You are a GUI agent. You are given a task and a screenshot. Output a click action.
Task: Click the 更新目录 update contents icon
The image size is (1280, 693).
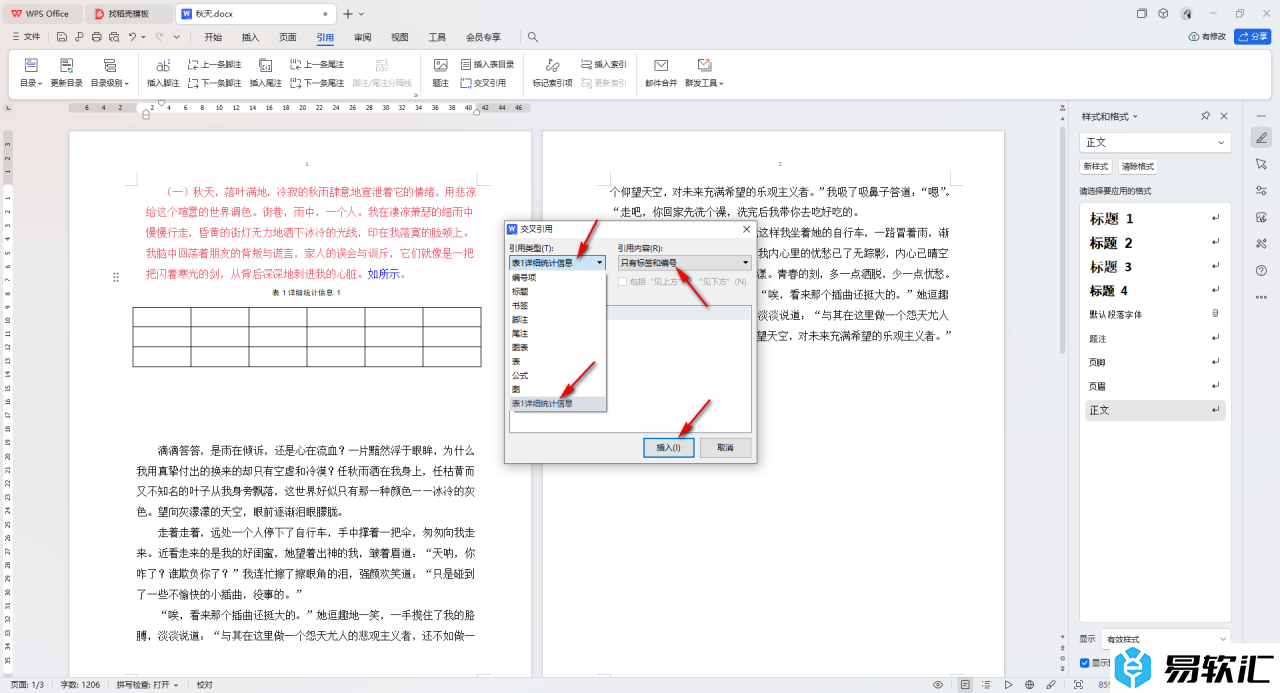(x=67, y=66)
